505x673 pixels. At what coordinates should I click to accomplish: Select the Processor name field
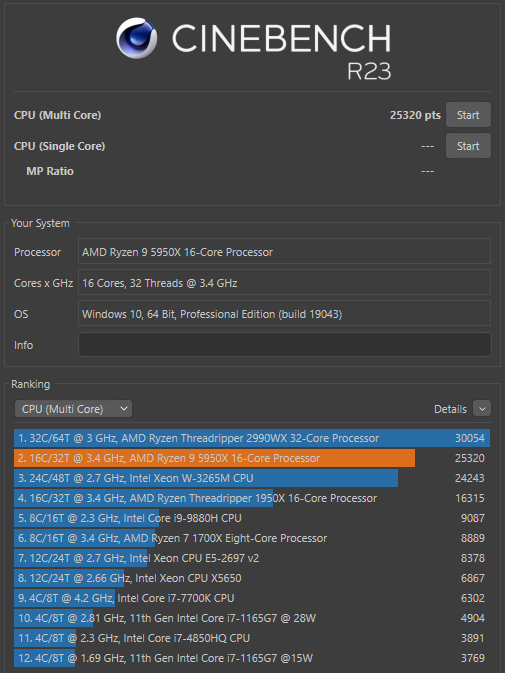284,252
